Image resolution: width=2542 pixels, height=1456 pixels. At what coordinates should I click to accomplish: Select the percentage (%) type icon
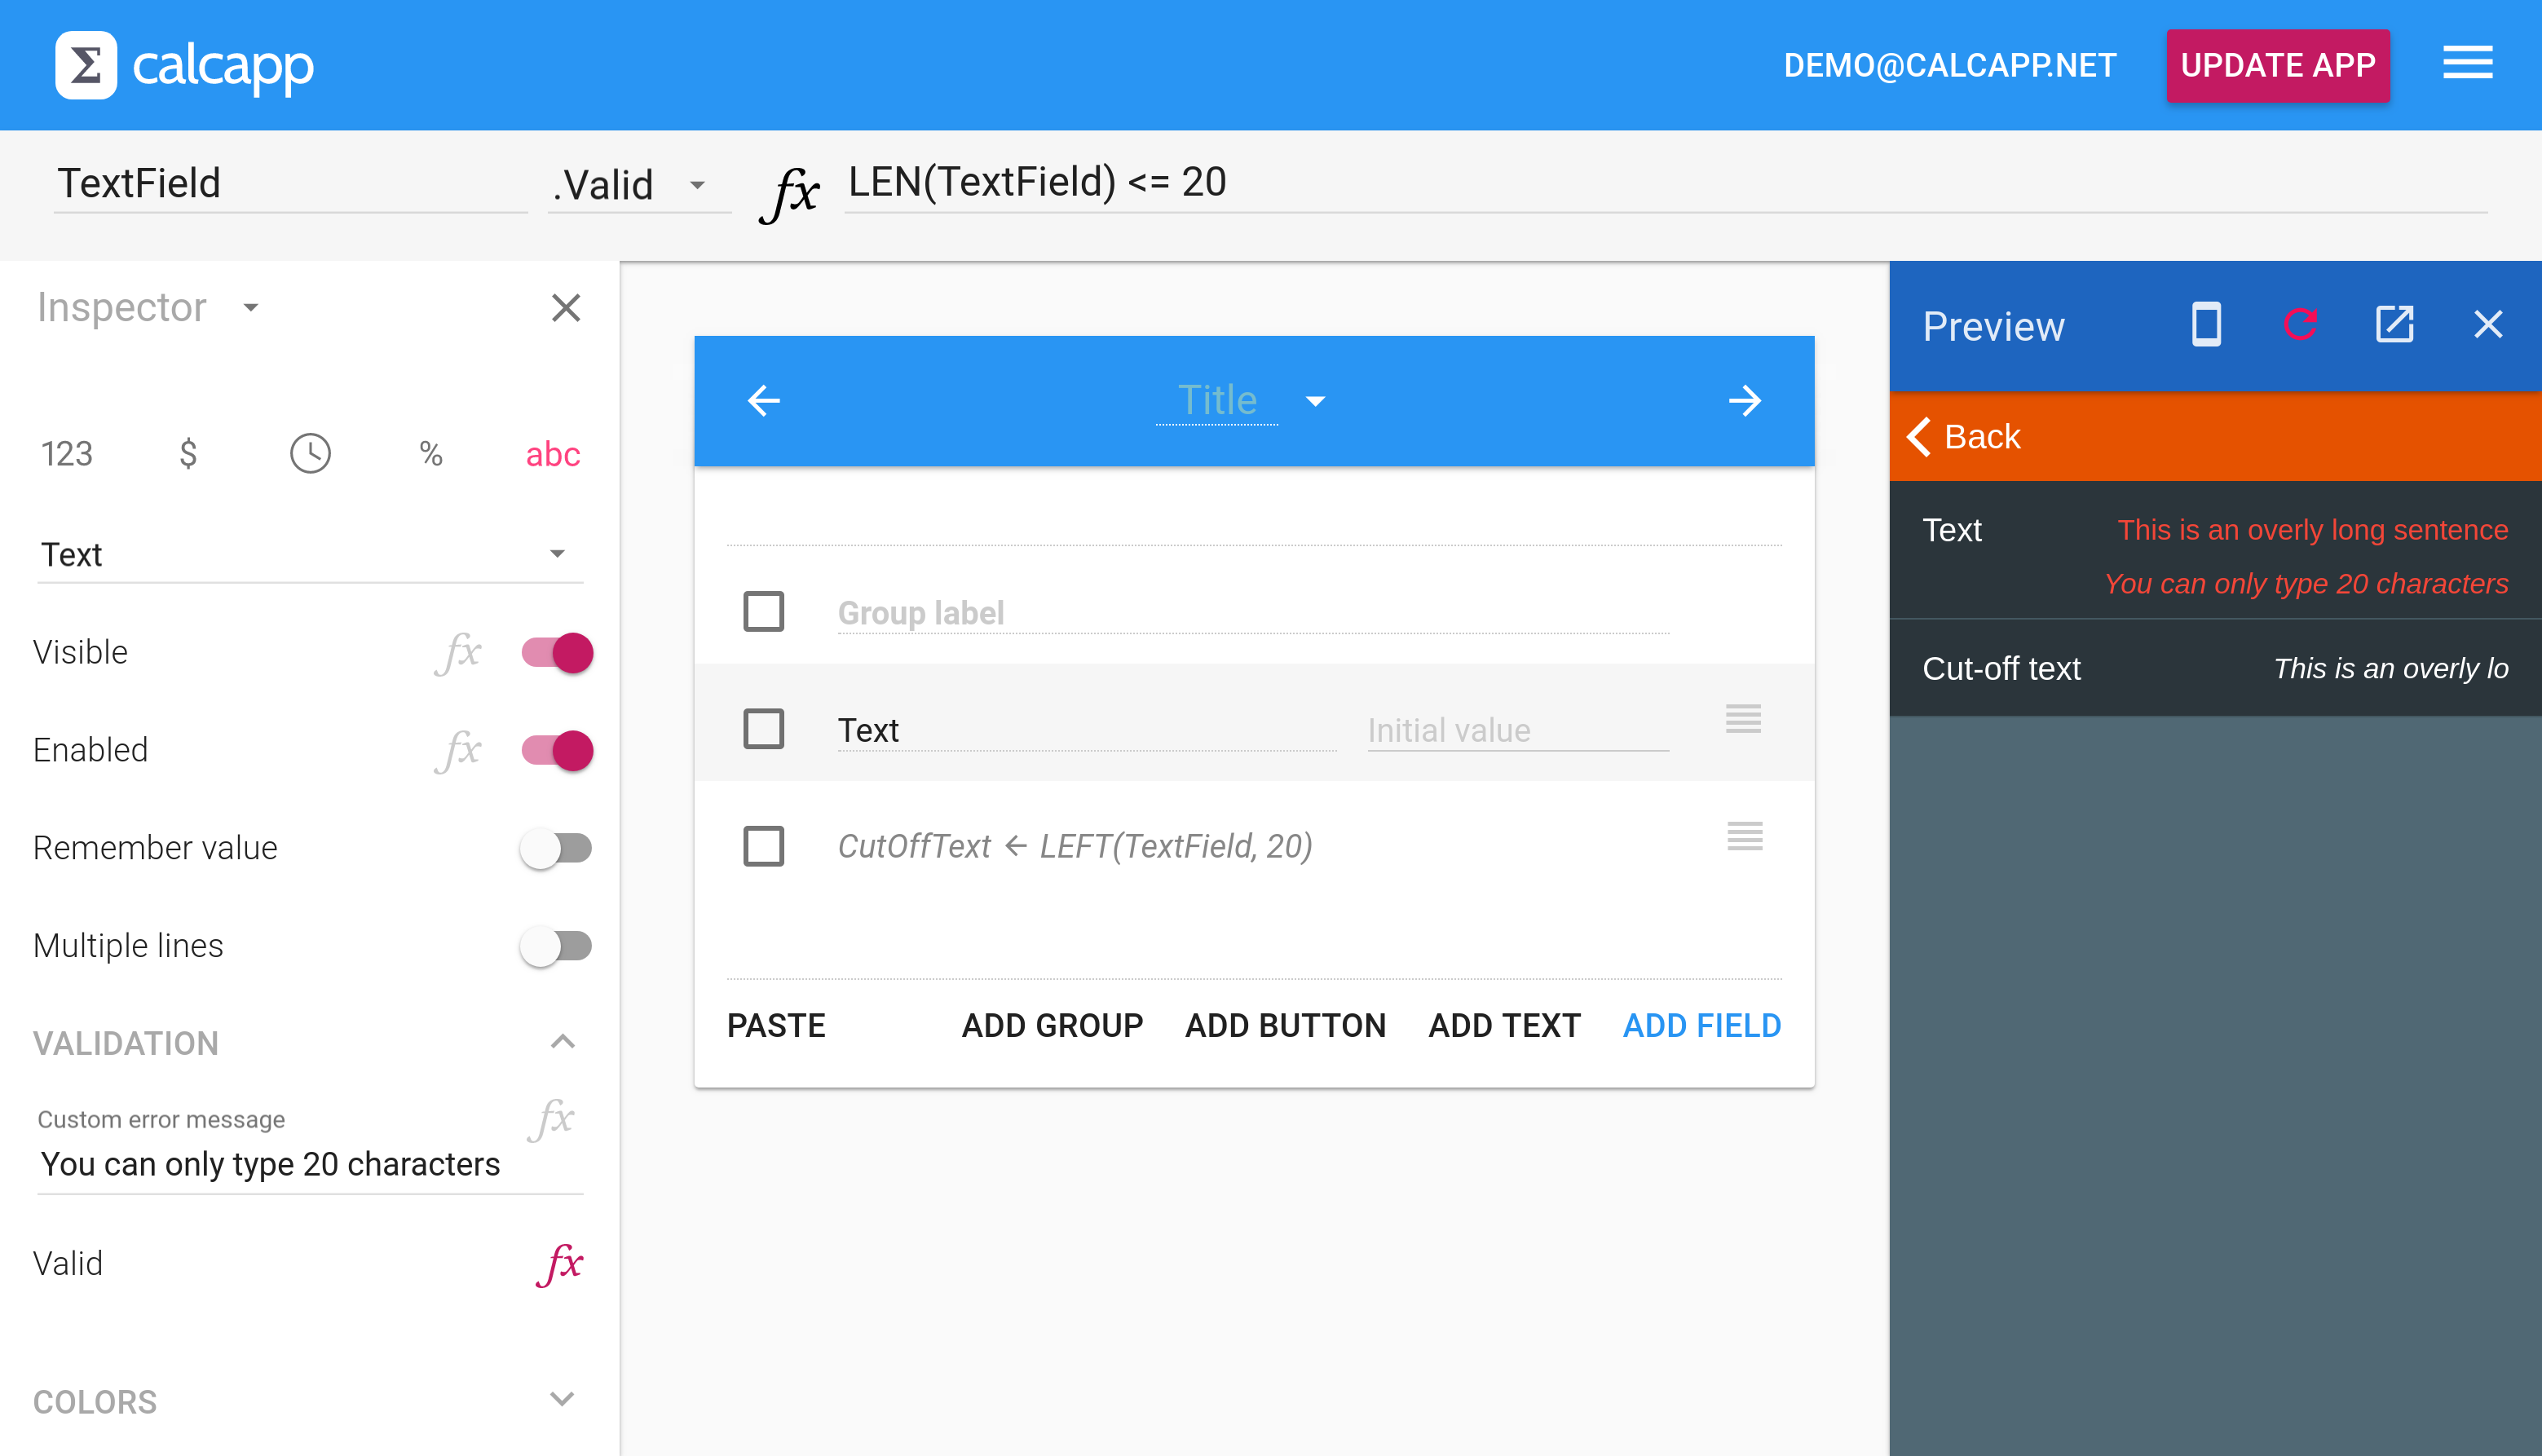pyautogui.click(x=430, y=453)
